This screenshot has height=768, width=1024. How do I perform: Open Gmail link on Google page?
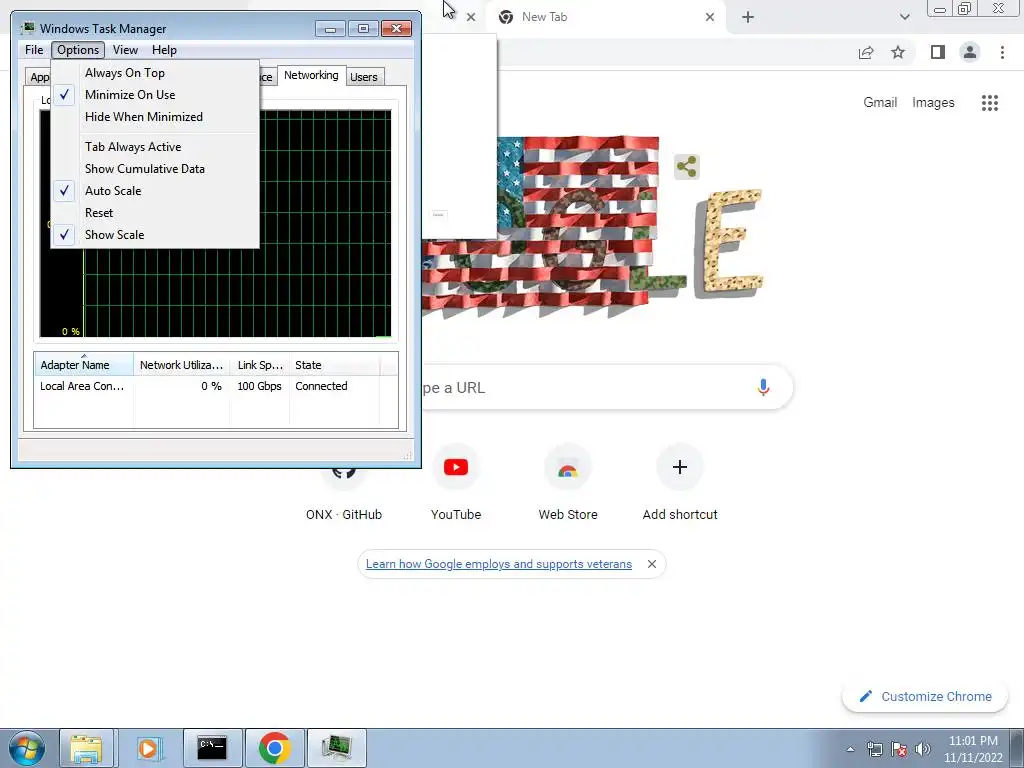[880, 103]
